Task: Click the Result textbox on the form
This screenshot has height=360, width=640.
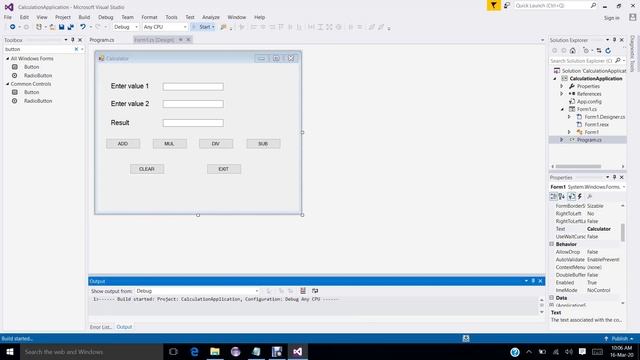Action: pyautogui.click(x=193, y=123)
